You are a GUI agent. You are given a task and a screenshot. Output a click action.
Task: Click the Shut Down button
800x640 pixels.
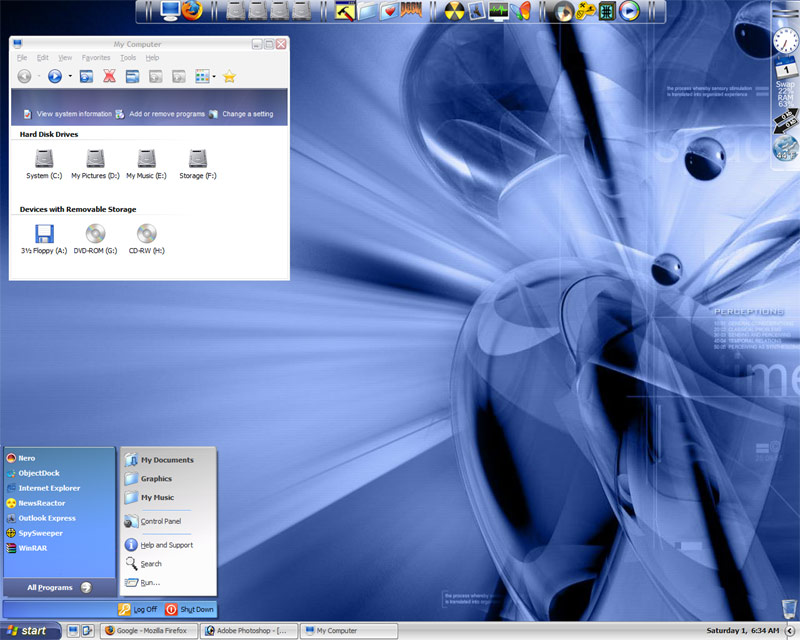pyautogui.click(x=190, y=609)
